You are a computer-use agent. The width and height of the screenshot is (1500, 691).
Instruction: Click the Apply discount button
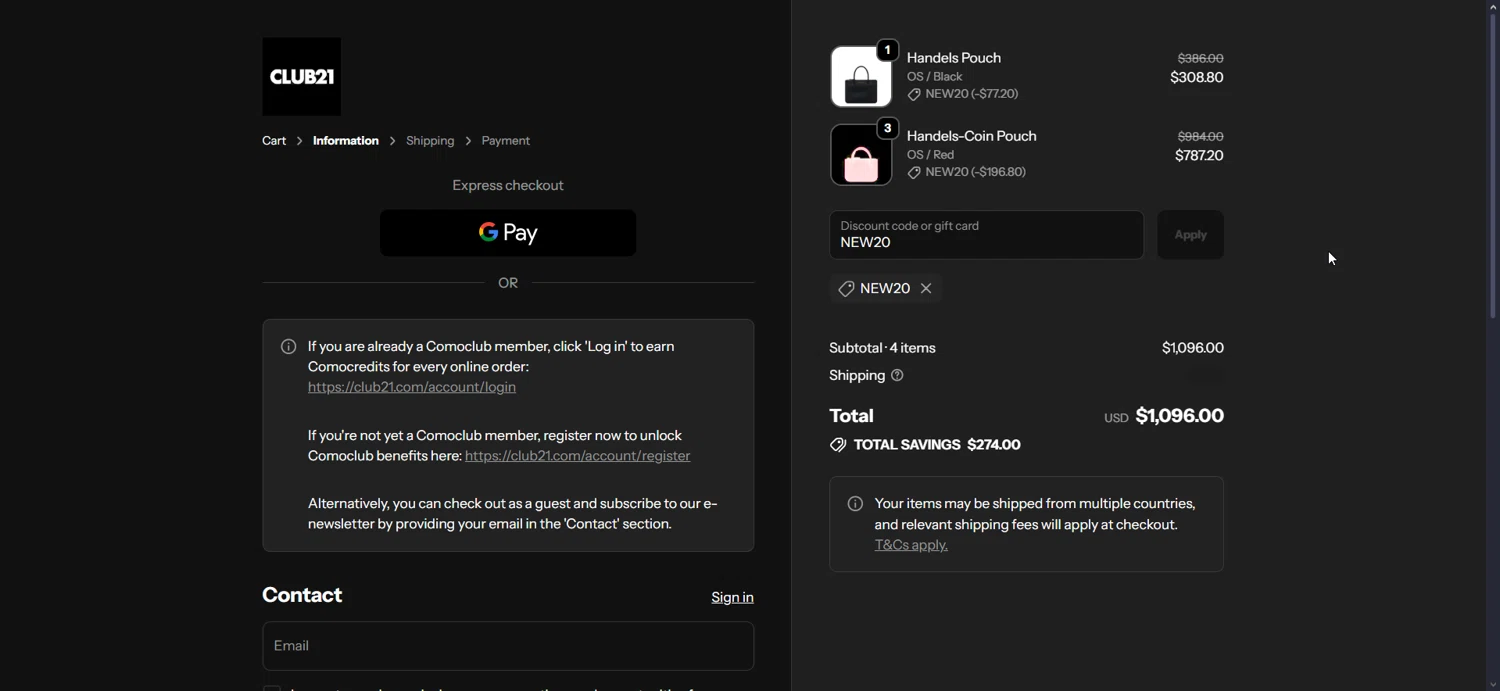[1190, 235]
